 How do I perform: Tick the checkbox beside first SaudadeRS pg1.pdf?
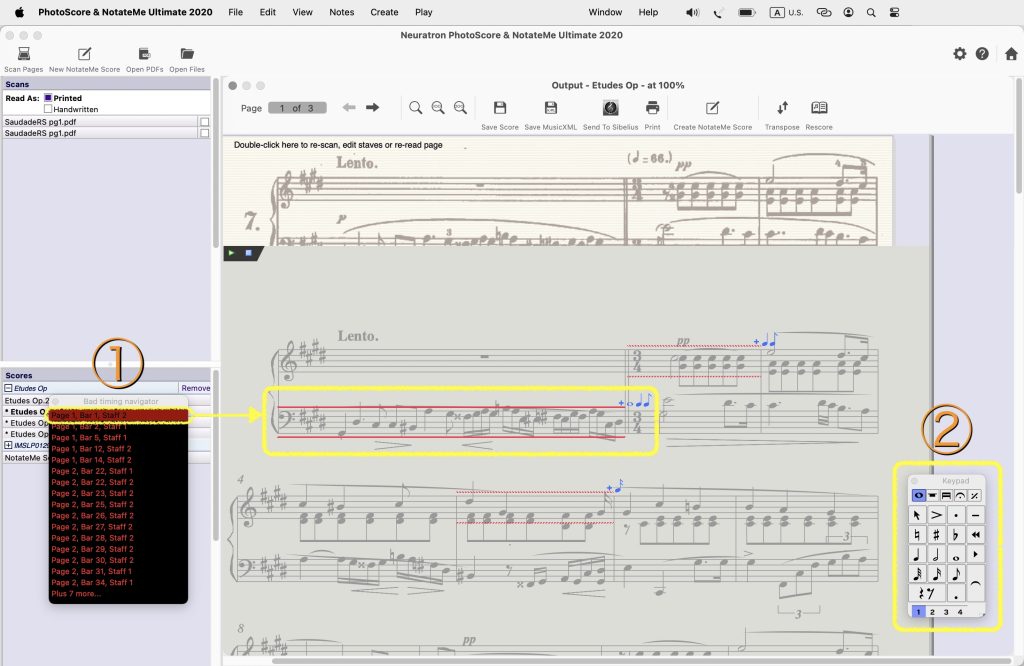204,122
